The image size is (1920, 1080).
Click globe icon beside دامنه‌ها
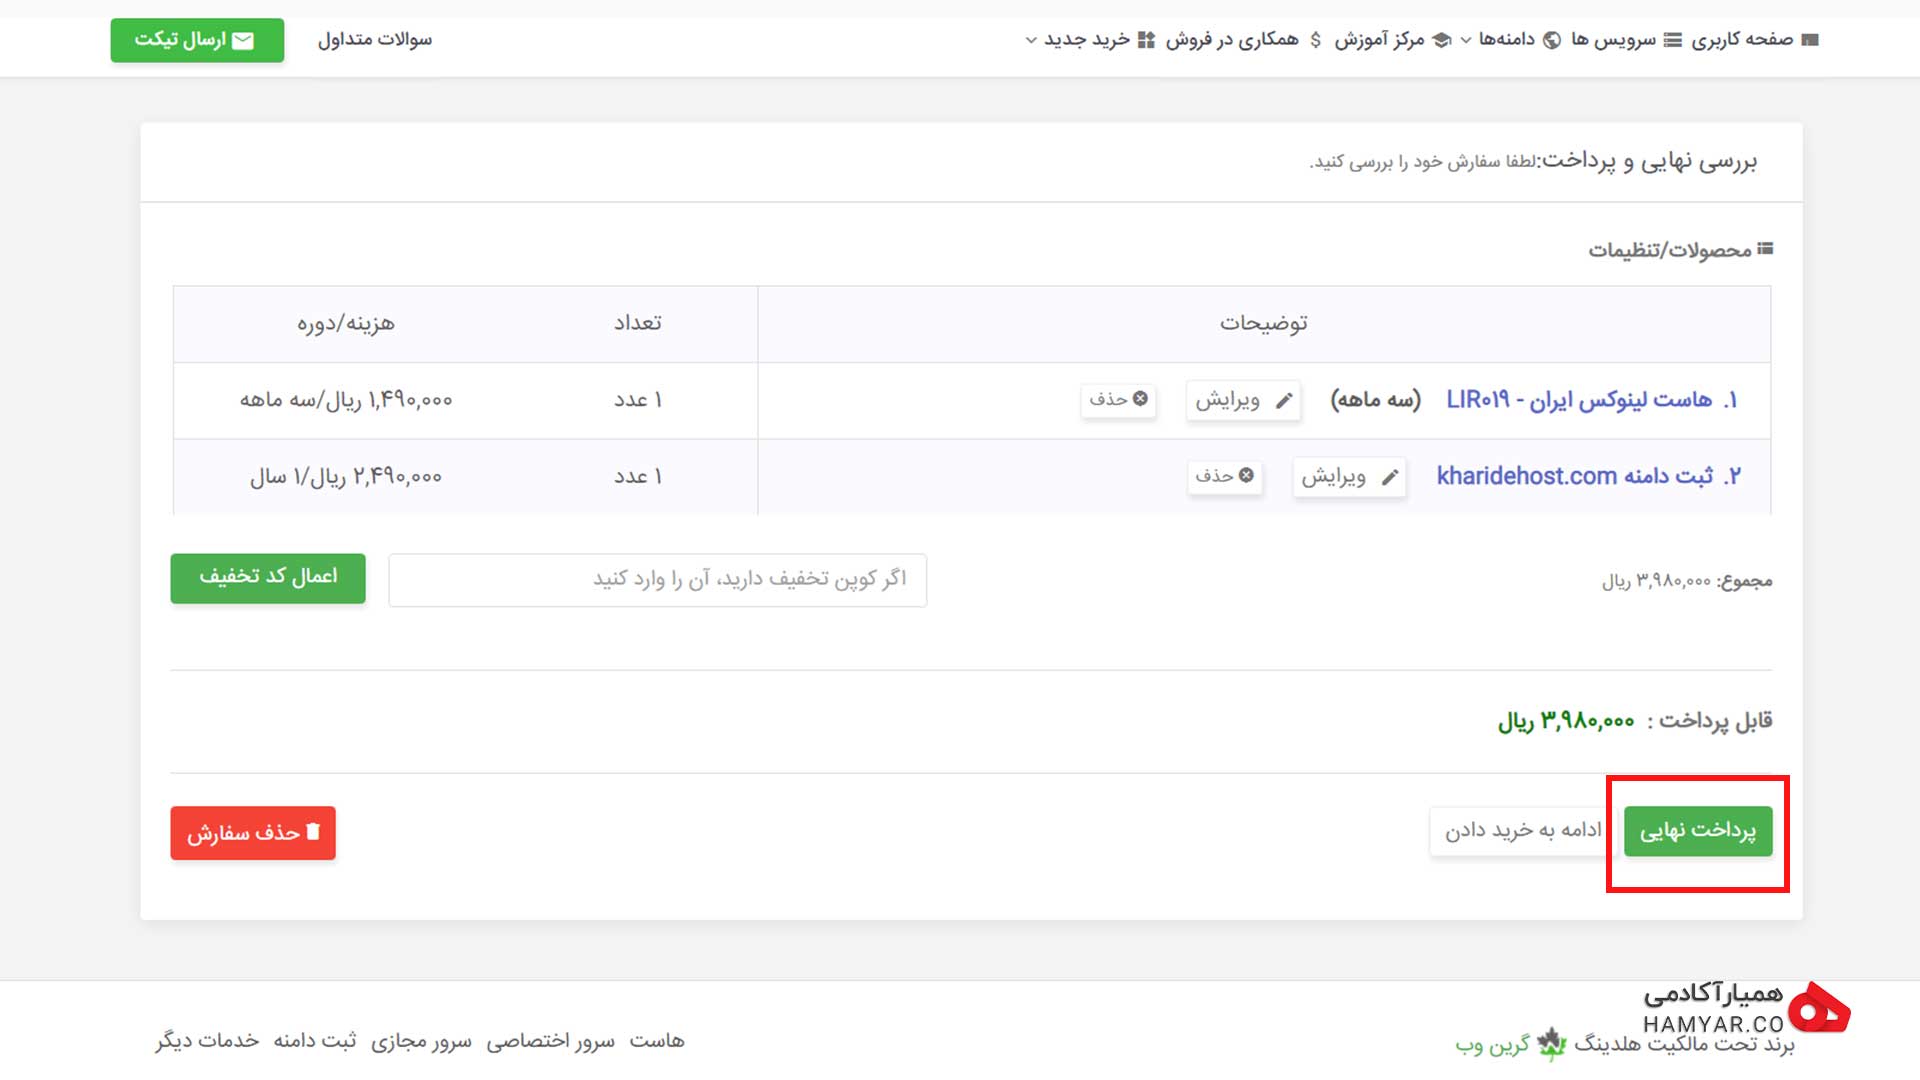(x=1552, y=40)
